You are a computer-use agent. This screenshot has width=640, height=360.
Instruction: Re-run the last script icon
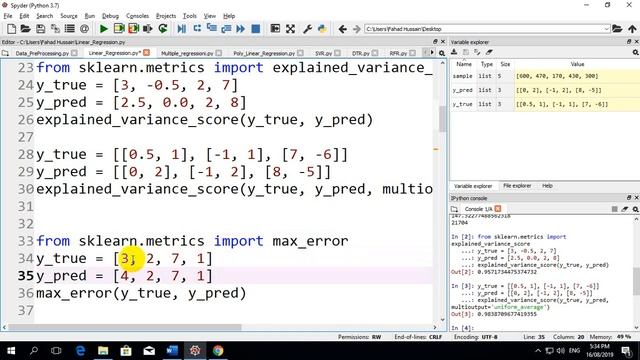[x=163, y=29]
